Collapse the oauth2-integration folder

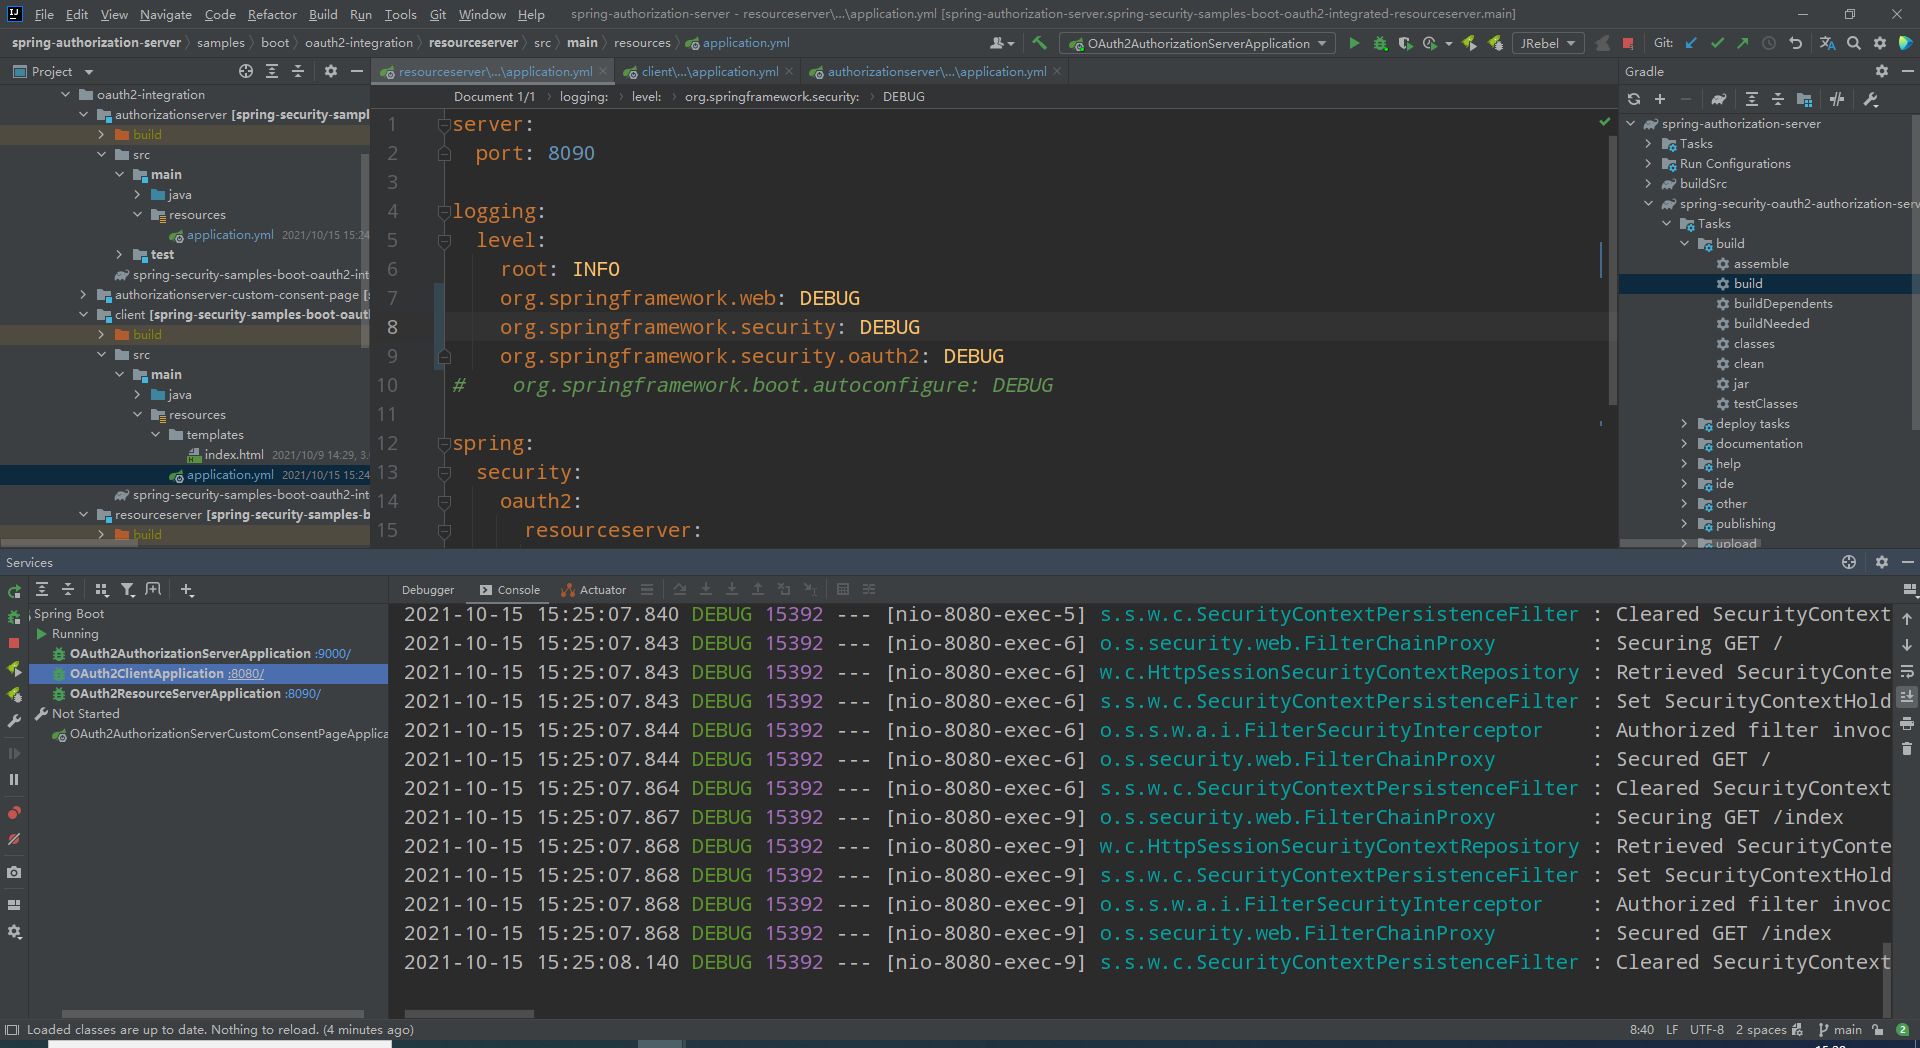click(x=66, y=95)
